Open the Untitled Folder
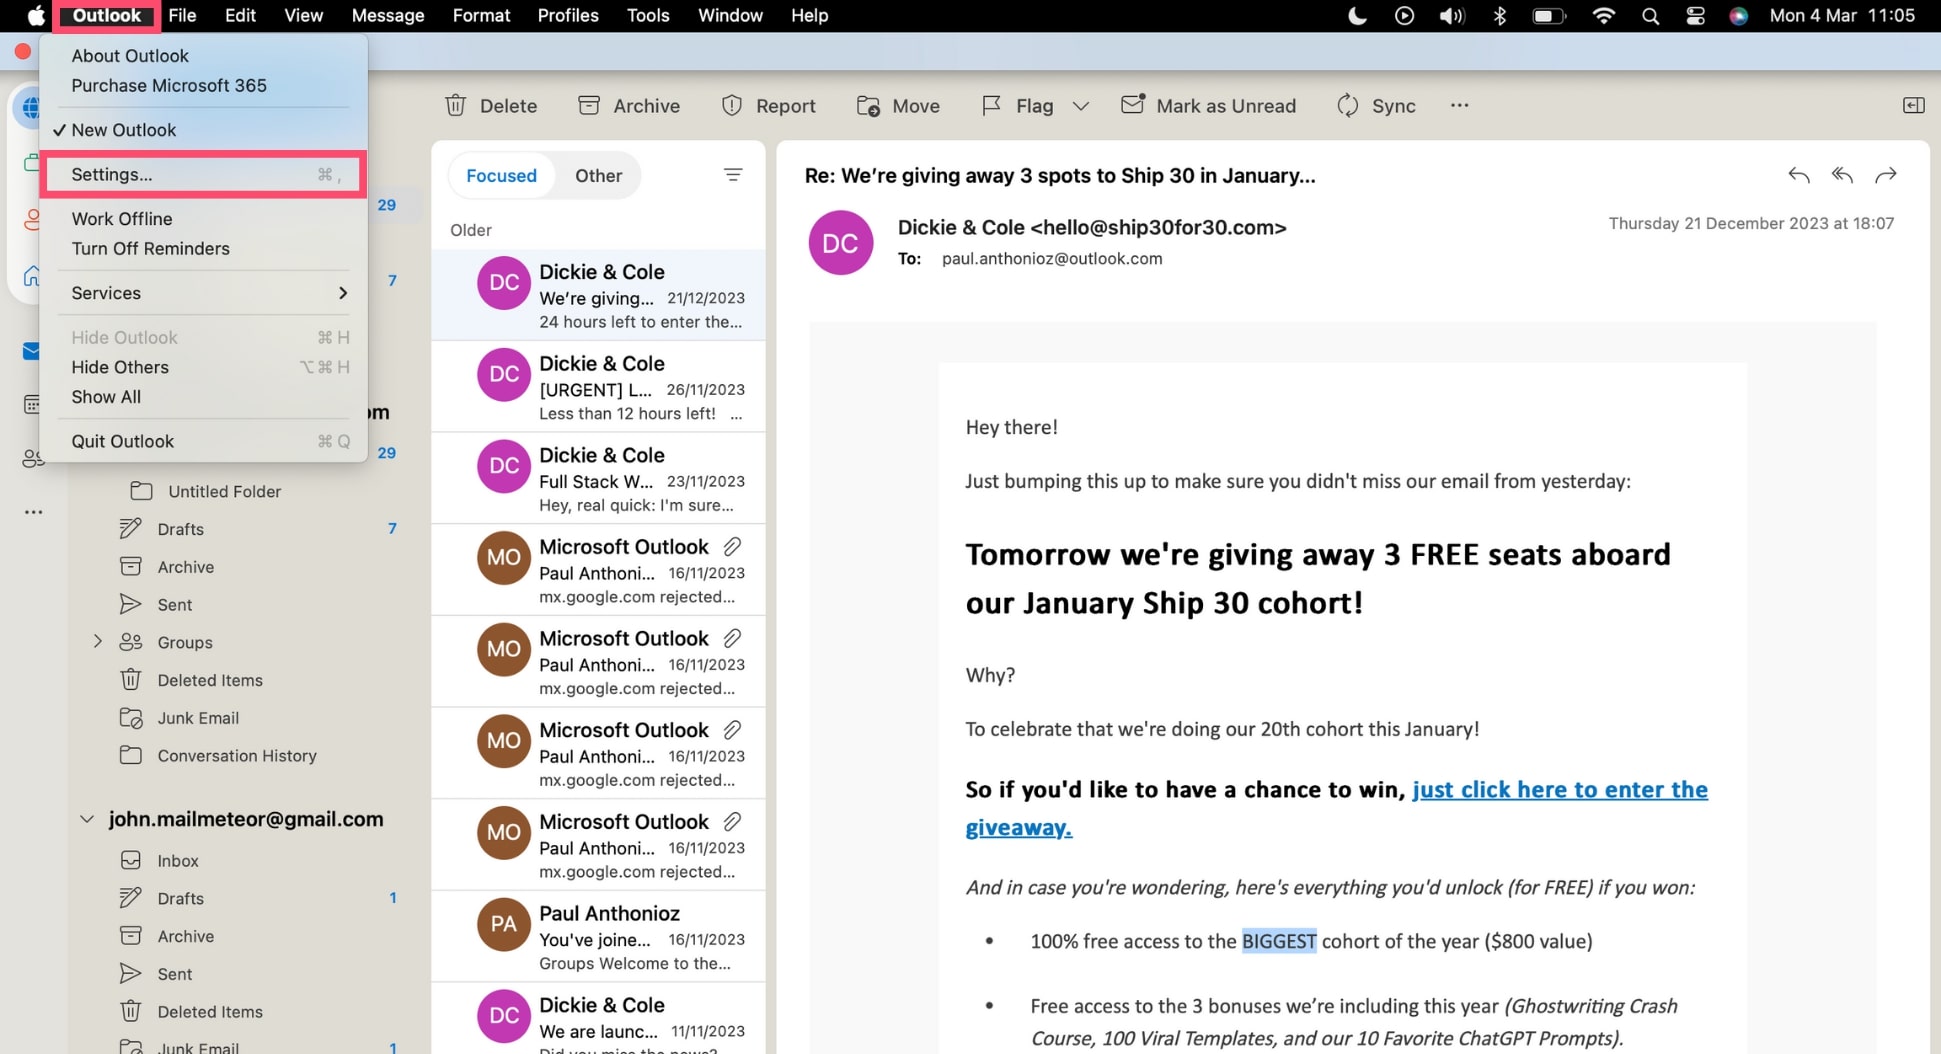Viewport: 1941px width, 1054px height. pos(224,492)
